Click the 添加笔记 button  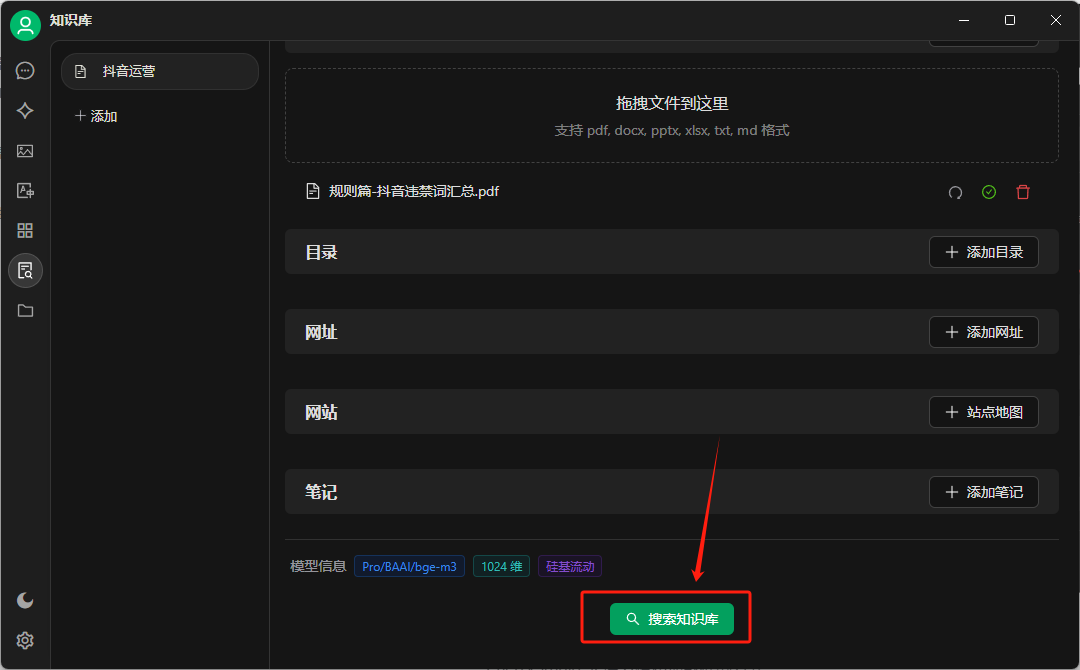pos(983,492)
